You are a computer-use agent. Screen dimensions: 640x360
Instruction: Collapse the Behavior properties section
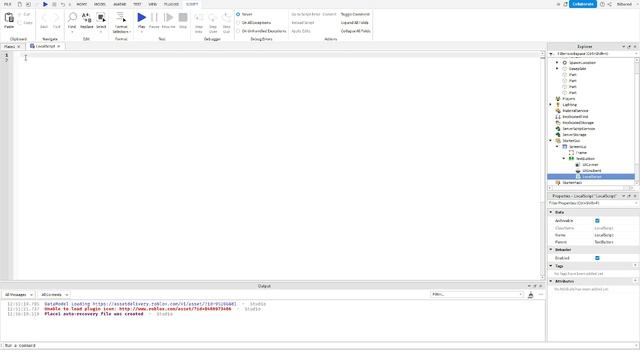click(x=551, y=249)
